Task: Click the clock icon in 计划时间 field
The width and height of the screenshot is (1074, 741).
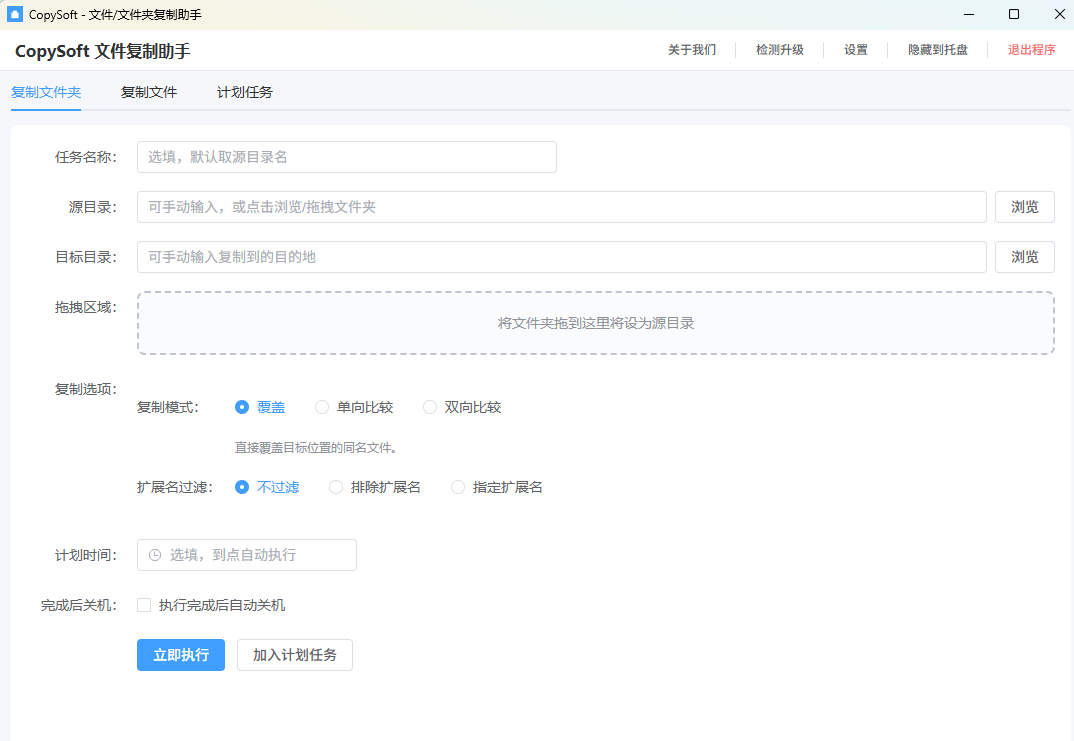Action: [155, 555]
